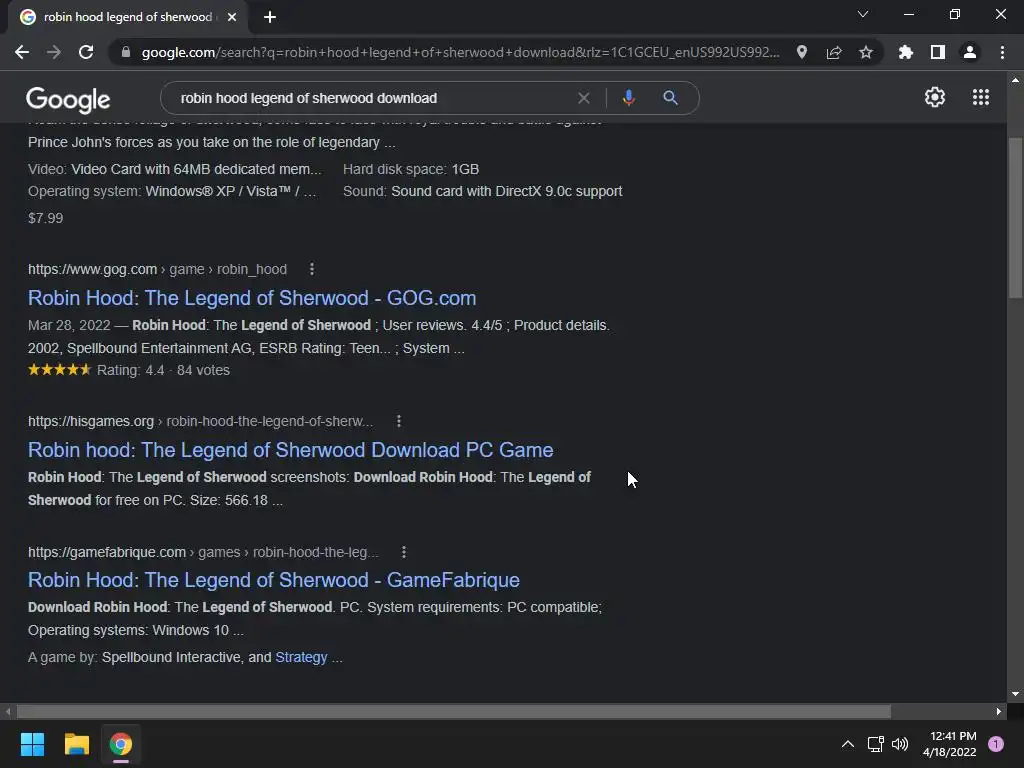1024x768 pixels.
Task: Click the hisgames.org breadcrumb URL
Action: click(200, 421)
